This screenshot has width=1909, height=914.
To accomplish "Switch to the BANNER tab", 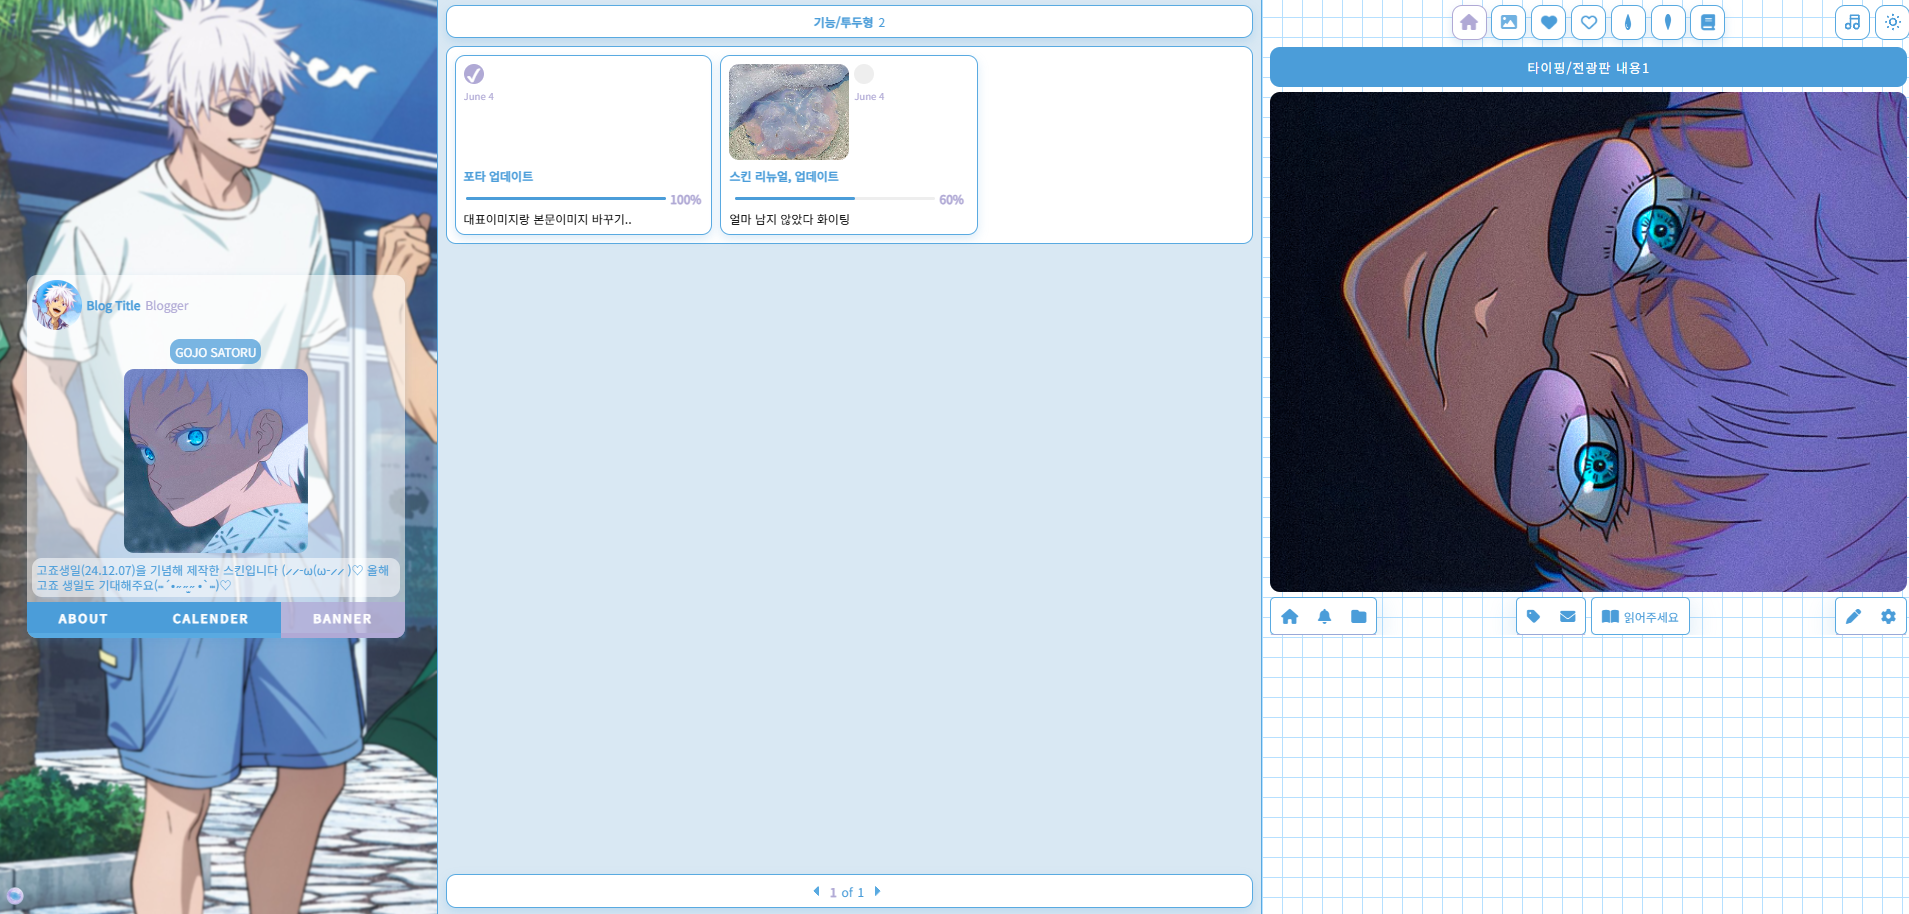I will pyautogui.click(x=342, y=619).
